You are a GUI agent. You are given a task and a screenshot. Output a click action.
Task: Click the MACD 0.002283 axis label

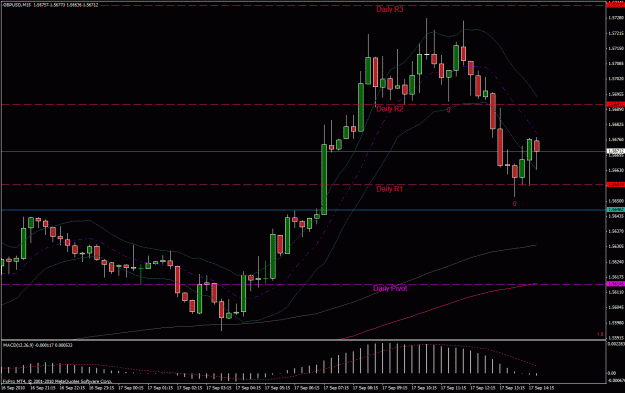(616, 343)
